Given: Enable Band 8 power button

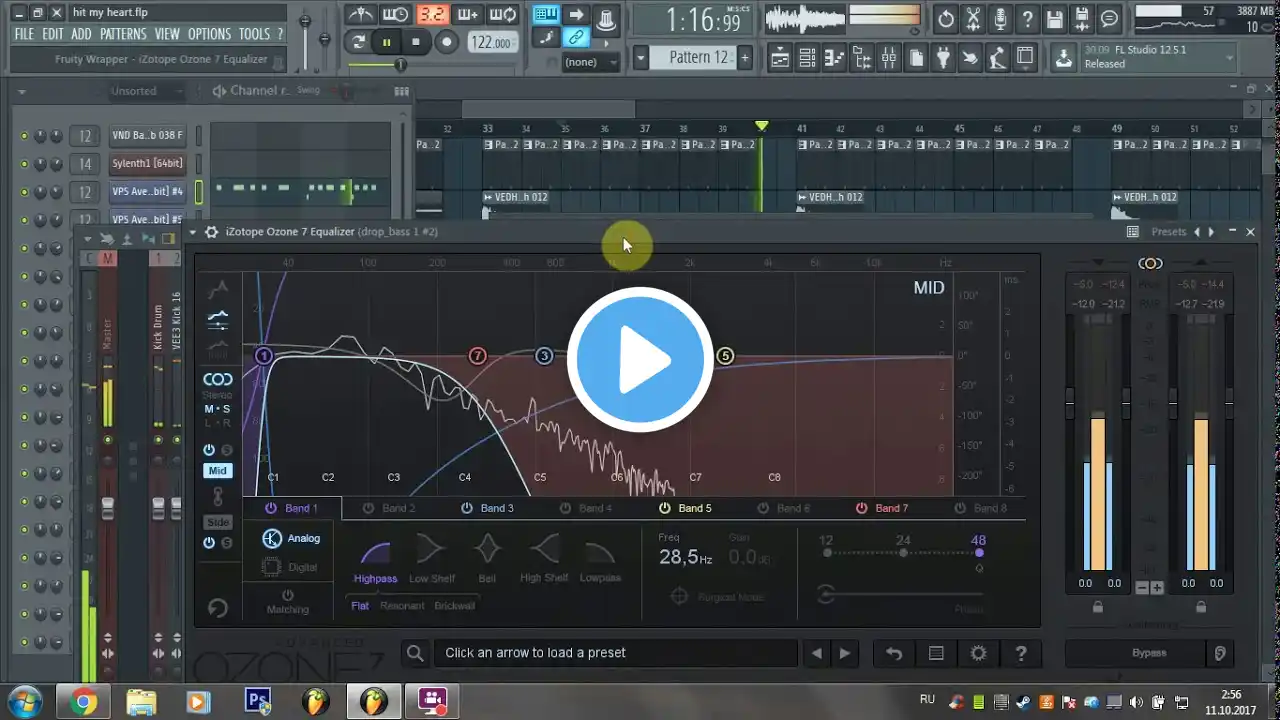Looking at the screenshot, I should tap(960, 508).
